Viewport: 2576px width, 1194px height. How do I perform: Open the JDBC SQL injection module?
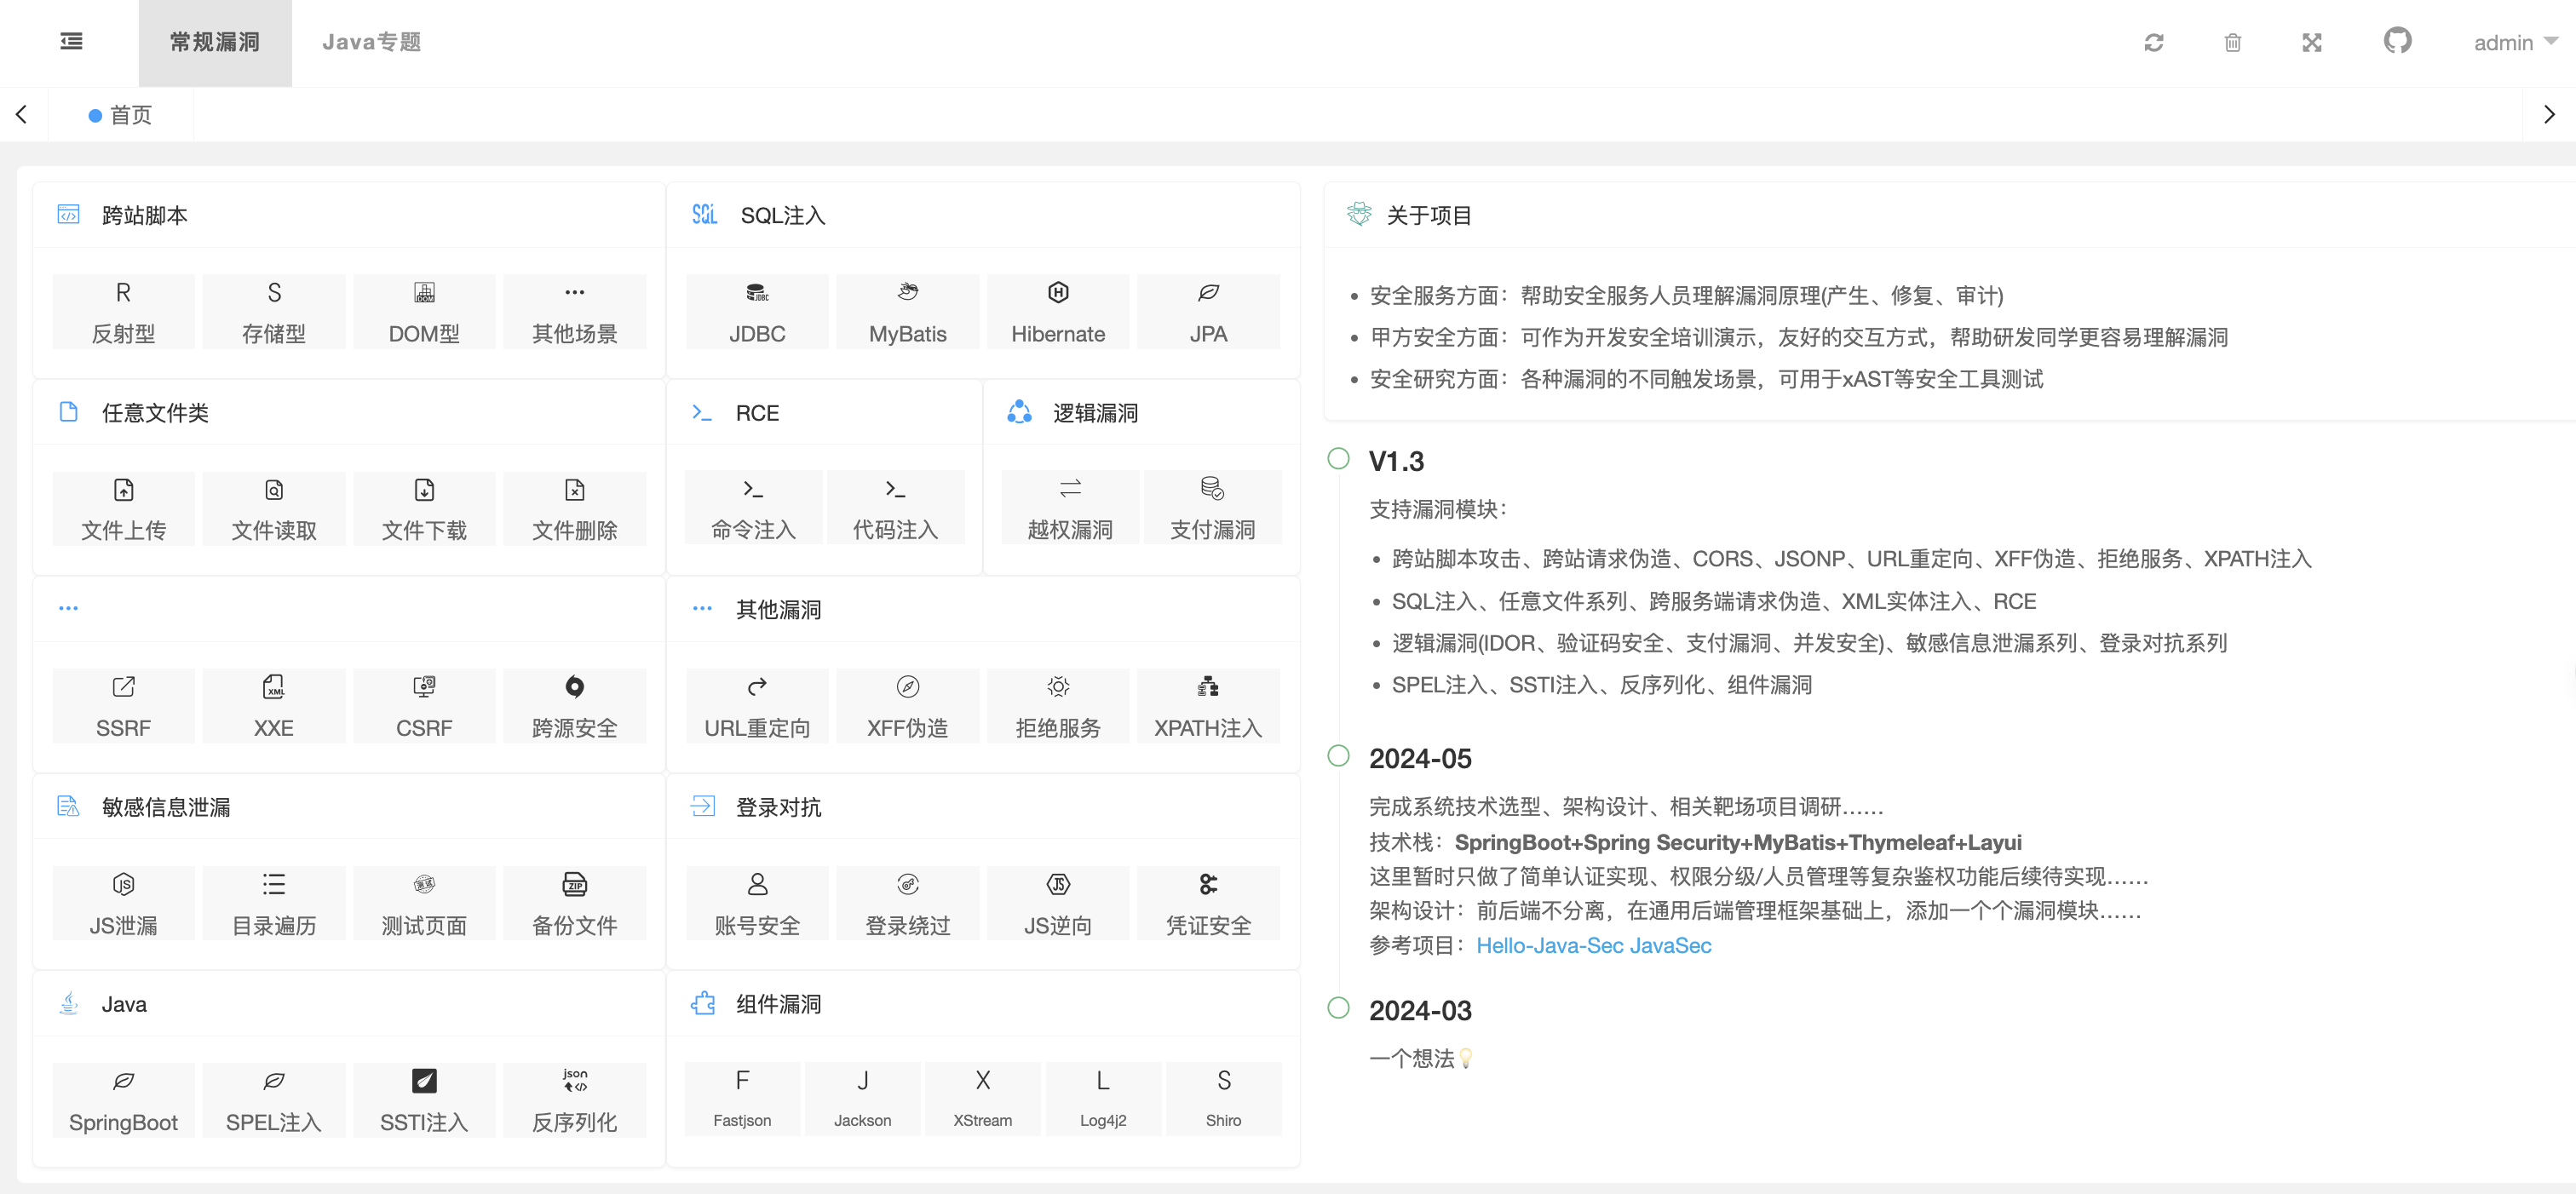(756, 312)
